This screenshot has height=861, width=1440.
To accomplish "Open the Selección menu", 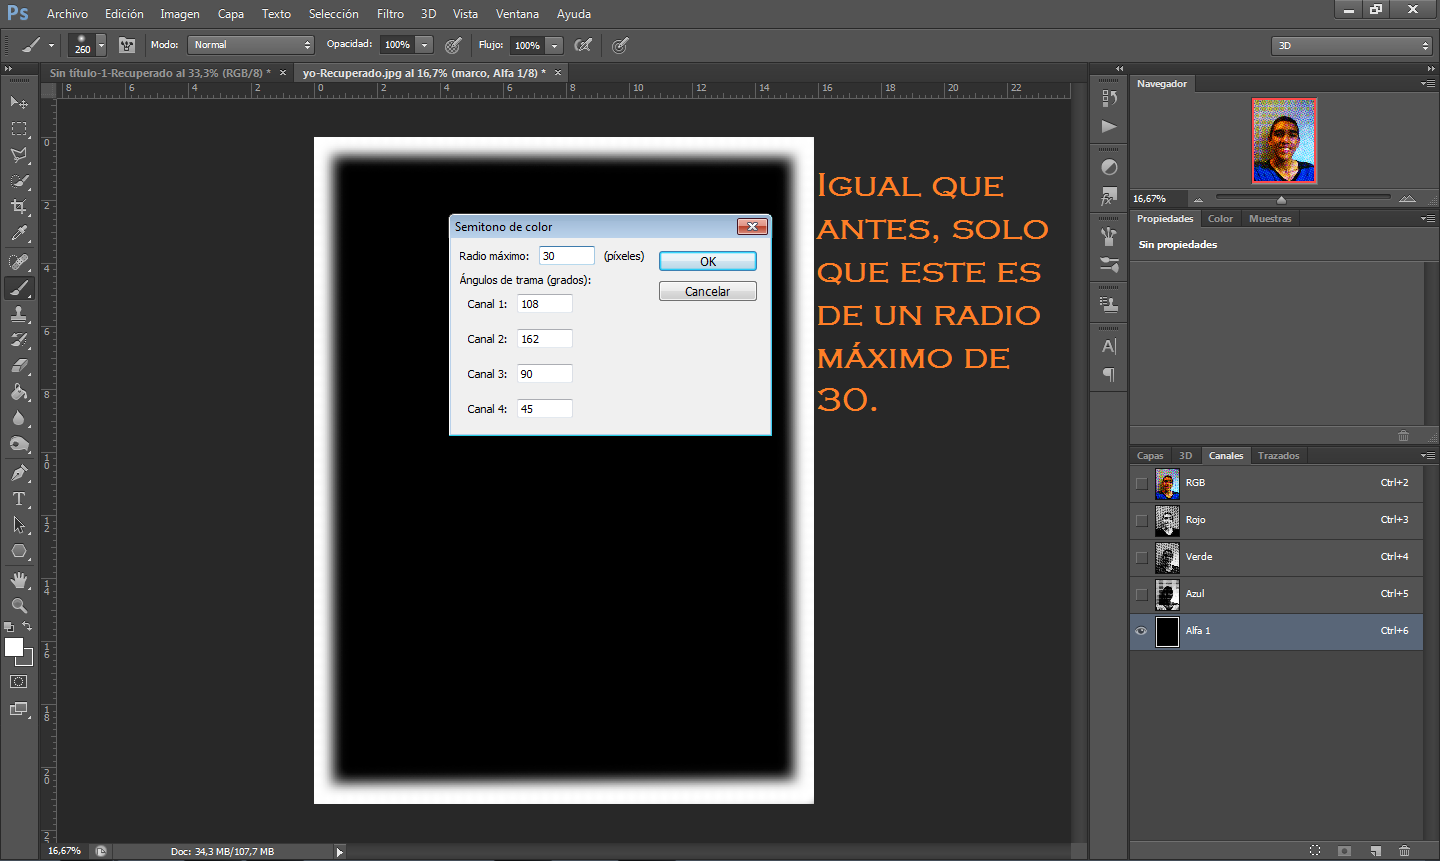I will click(333, 14).
